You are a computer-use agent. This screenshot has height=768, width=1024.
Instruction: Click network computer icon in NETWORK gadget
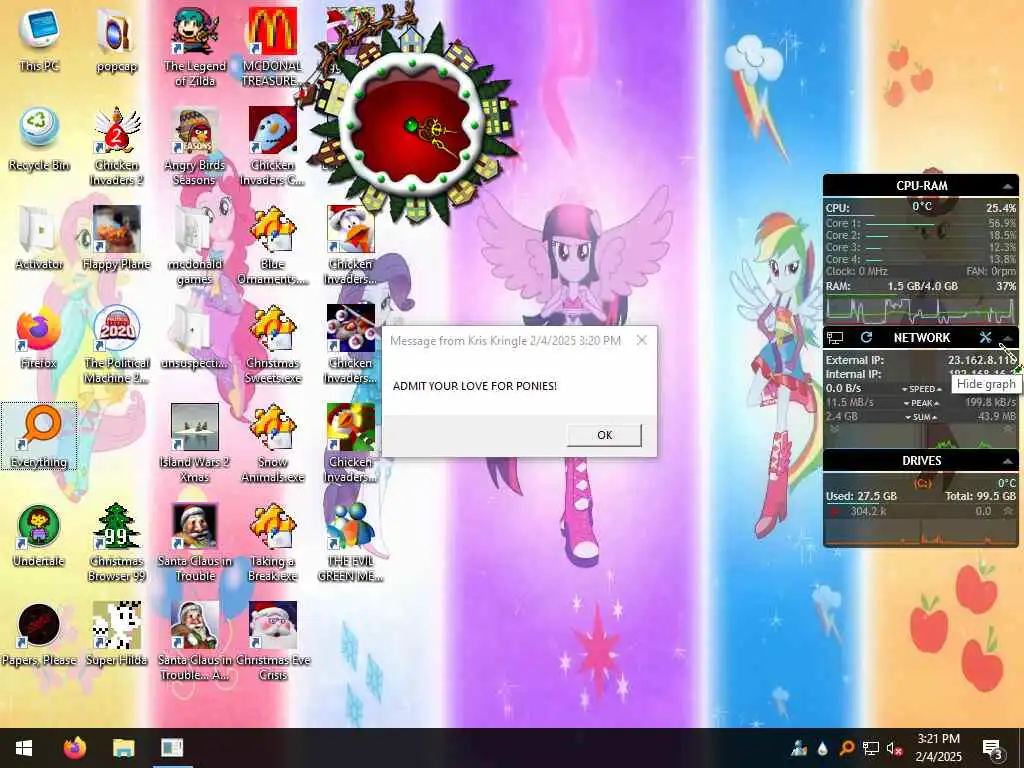[x=835, y=338]
